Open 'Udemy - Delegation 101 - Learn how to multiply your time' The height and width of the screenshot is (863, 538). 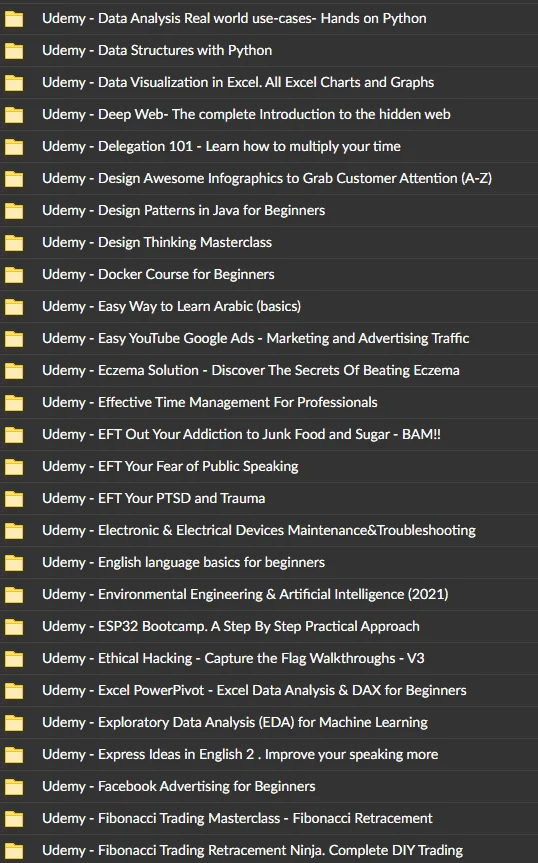[x=221, y=146]
